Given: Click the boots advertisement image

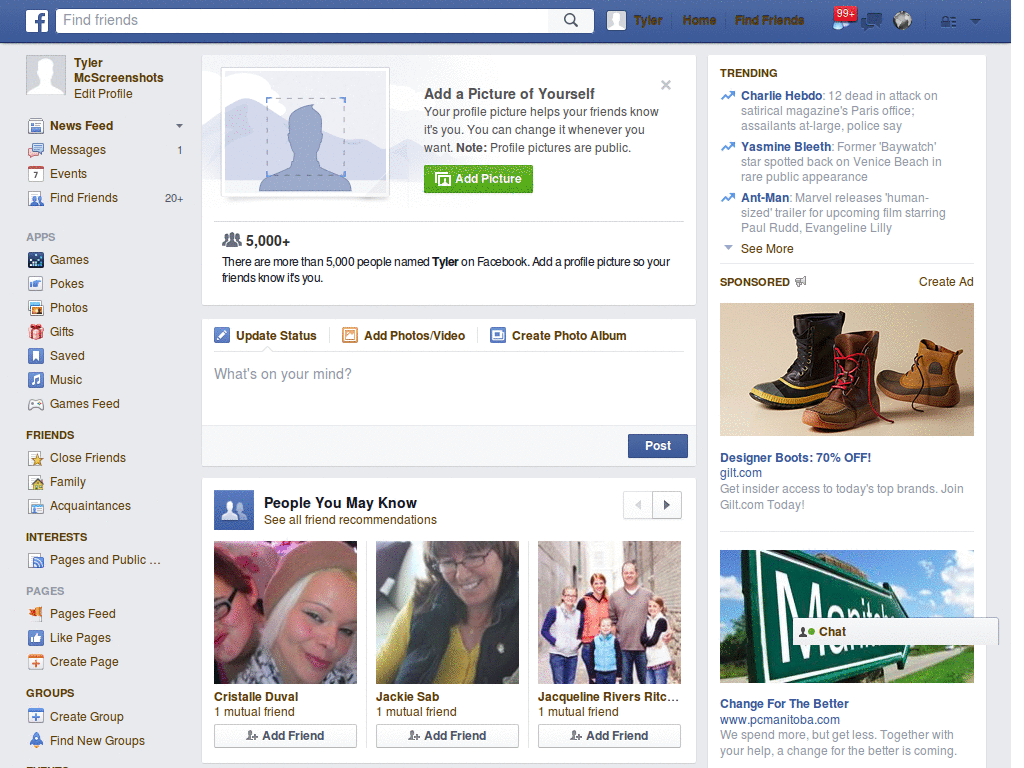Looking at the screenshot, I should click(x=846, y=370).
